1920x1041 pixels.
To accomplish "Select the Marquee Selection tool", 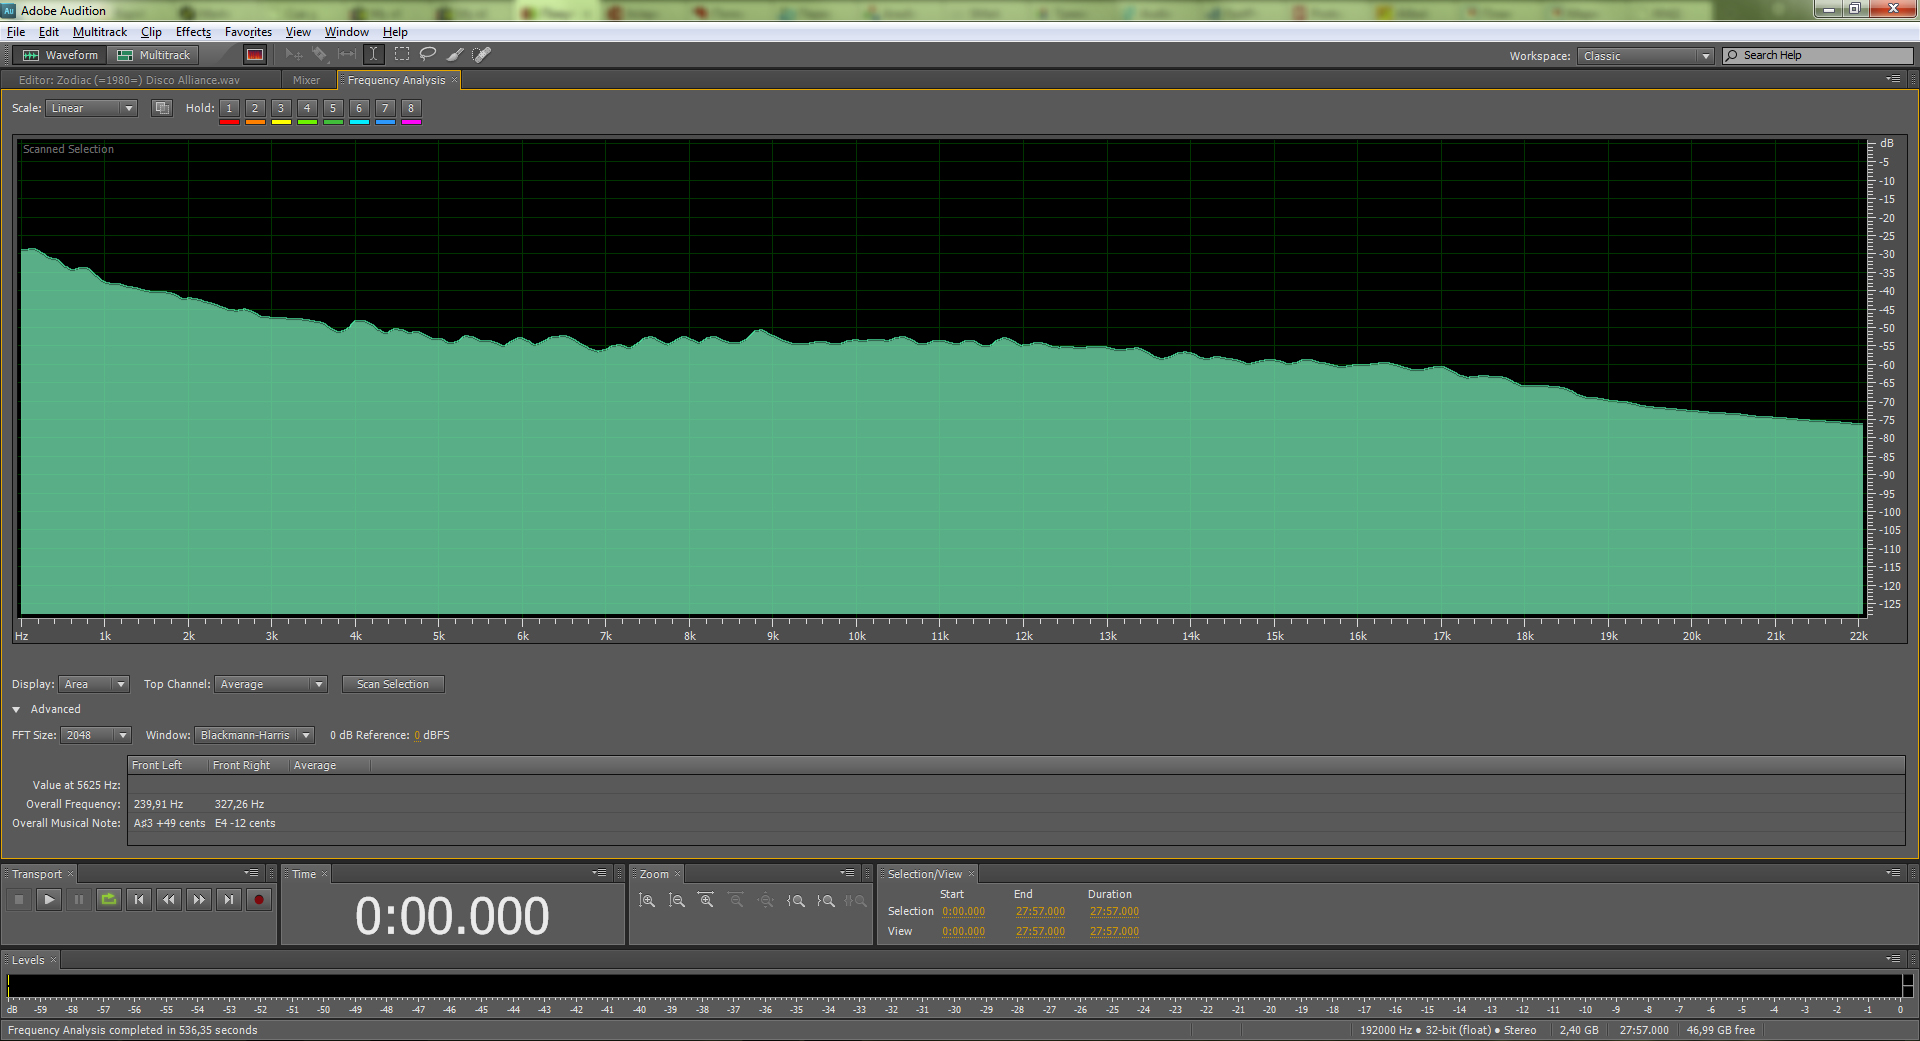I will (402, 55).
